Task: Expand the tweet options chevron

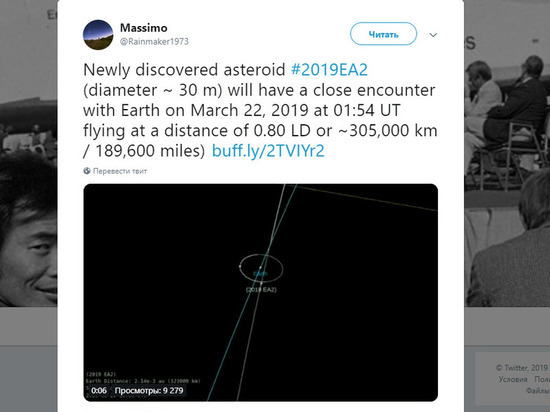Action: click(x=433, y=35)
